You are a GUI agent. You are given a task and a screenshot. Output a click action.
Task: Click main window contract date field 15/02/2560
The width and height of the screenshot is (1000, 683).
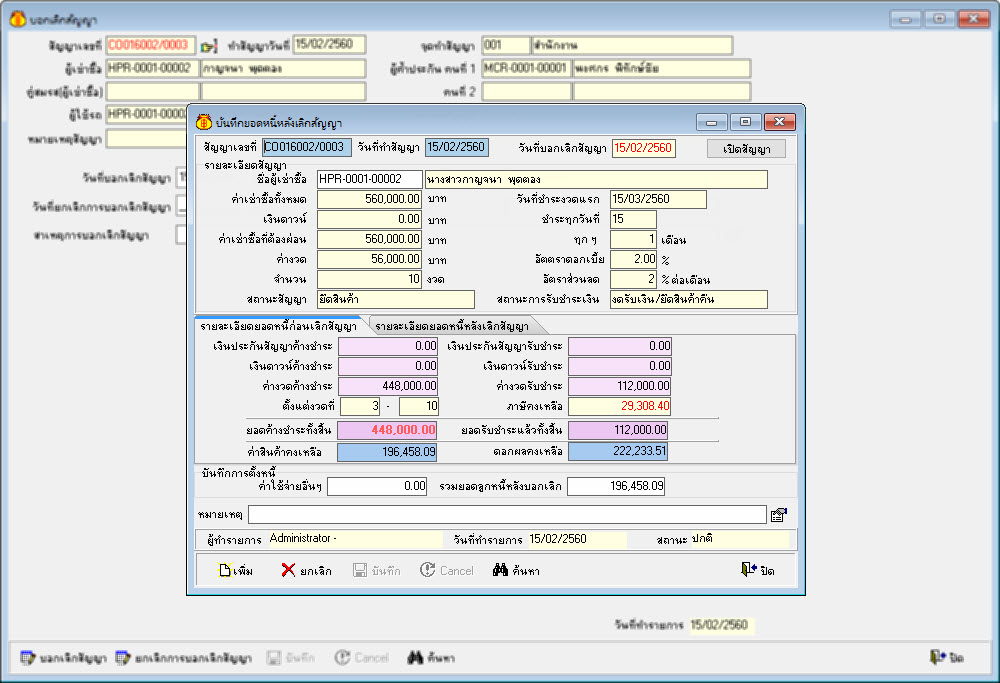330,45
